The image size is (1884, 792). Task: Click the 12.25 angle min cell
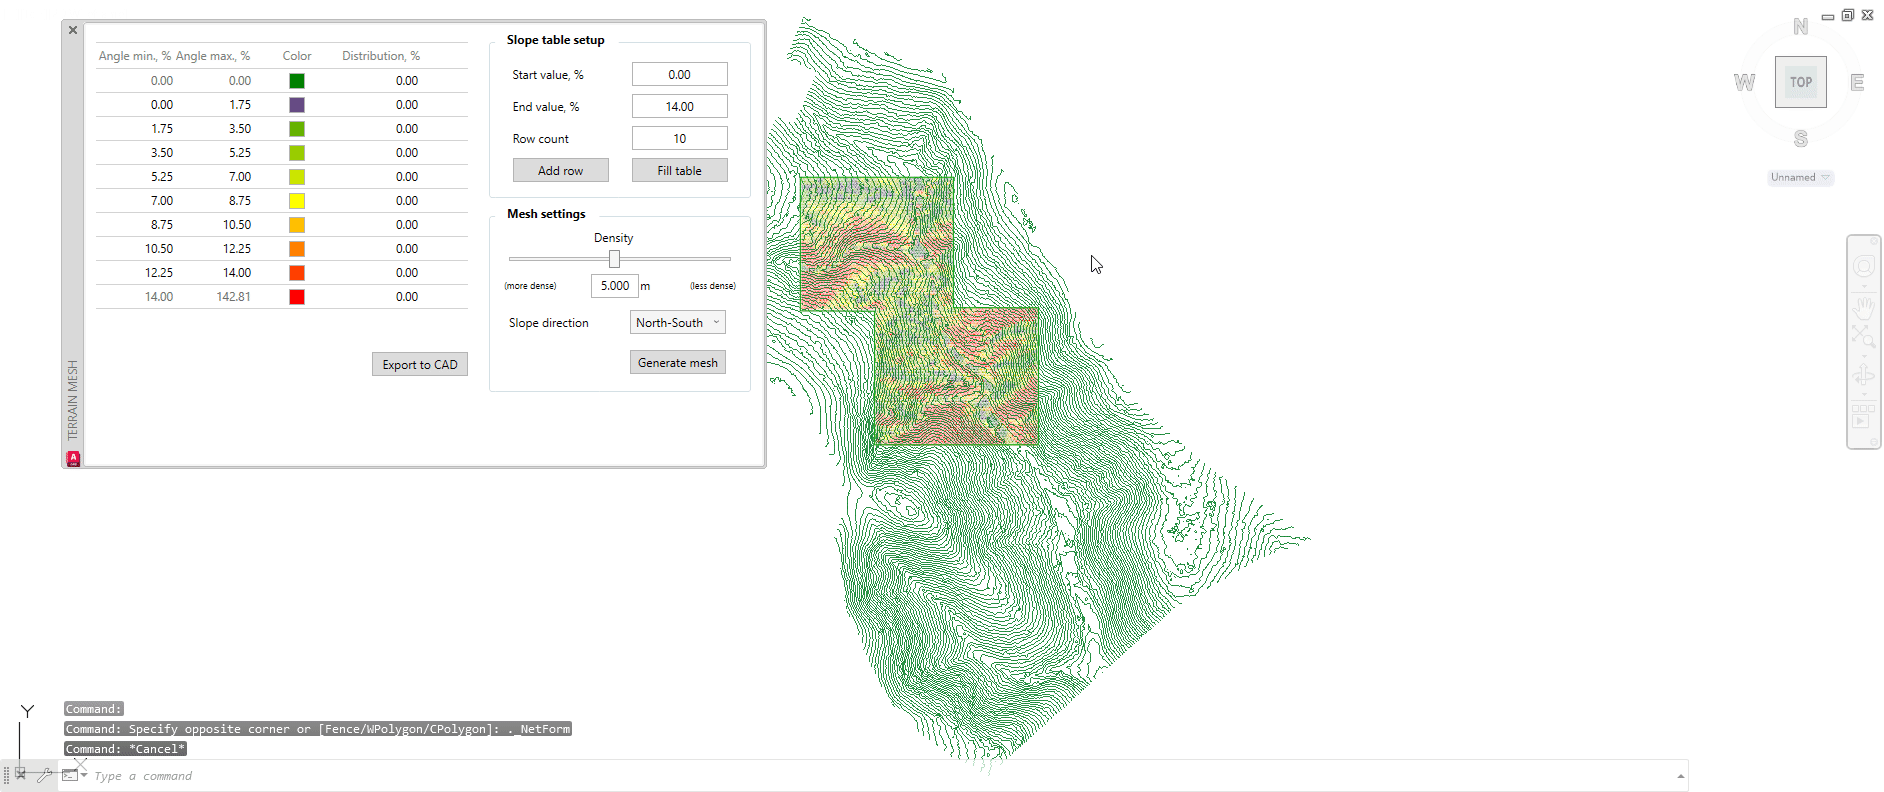pos(159,273)
